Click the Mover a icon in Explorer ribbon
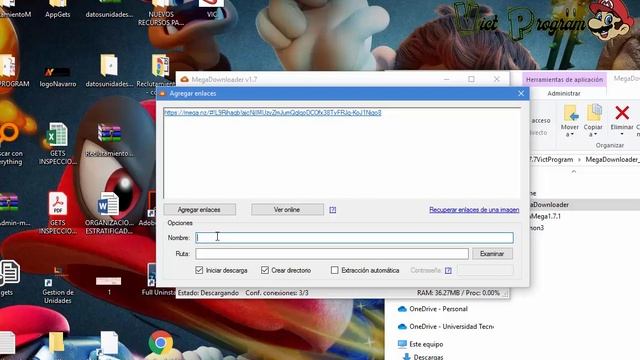Viewport: 640px width, 360px height. click(571, 113)
